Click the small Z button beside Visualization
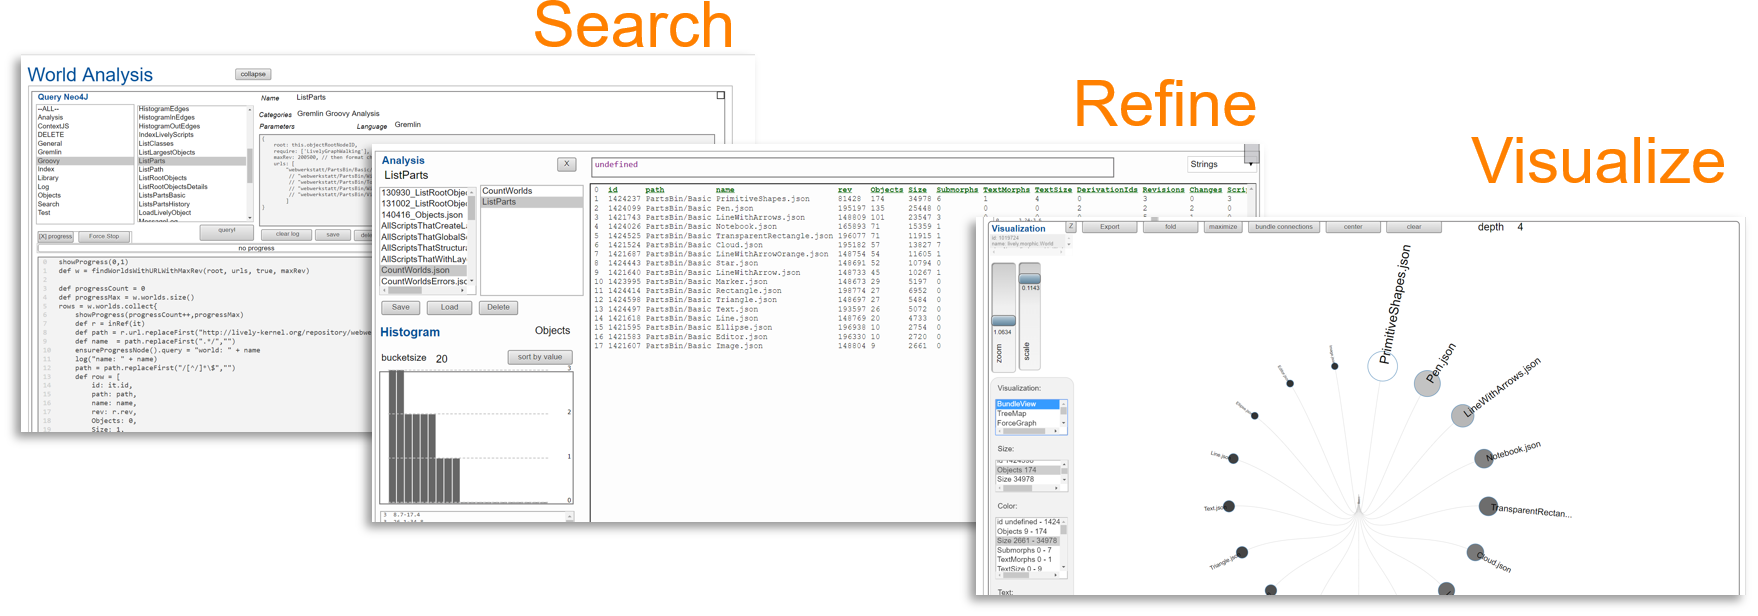The image size is (1758, 616). (x=1070, y=227)
